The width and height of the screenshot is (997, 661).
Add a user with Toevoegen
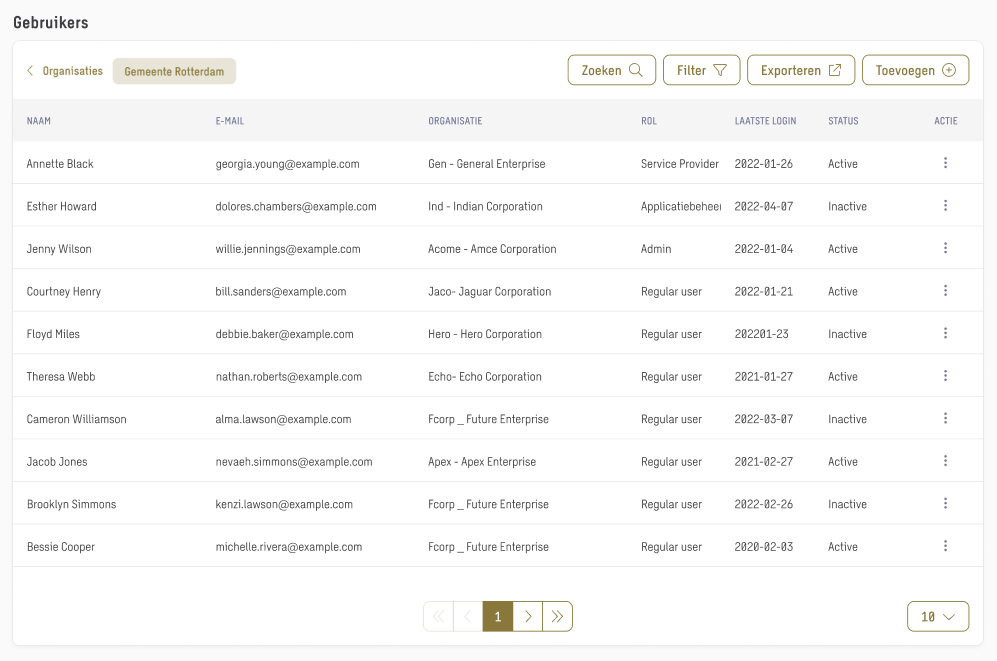tap(915, 70)
